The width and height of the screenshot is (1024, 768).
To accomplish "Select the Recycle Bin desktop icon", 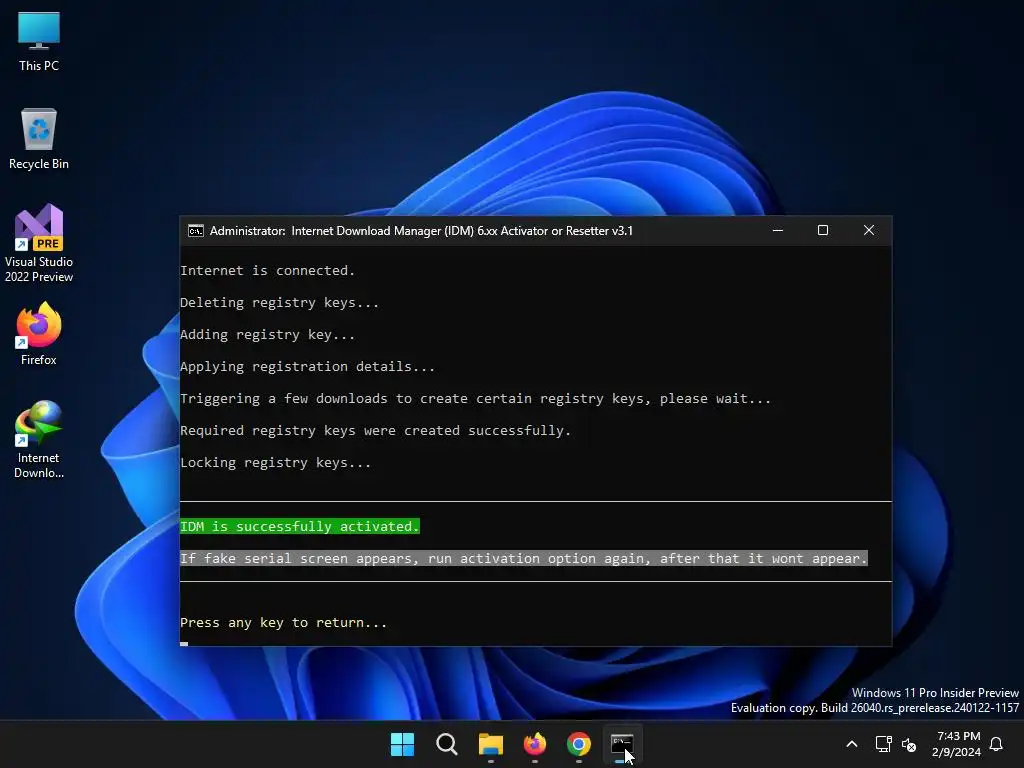I will pos(39,138).
